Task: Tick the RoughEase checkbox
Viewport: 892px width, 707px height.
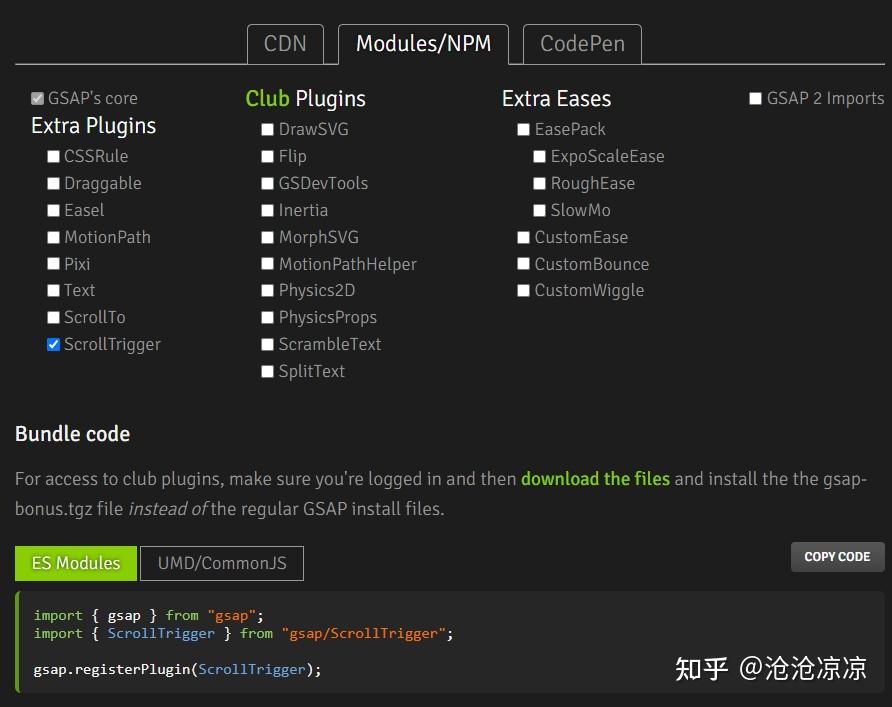Action: point(540,184)
